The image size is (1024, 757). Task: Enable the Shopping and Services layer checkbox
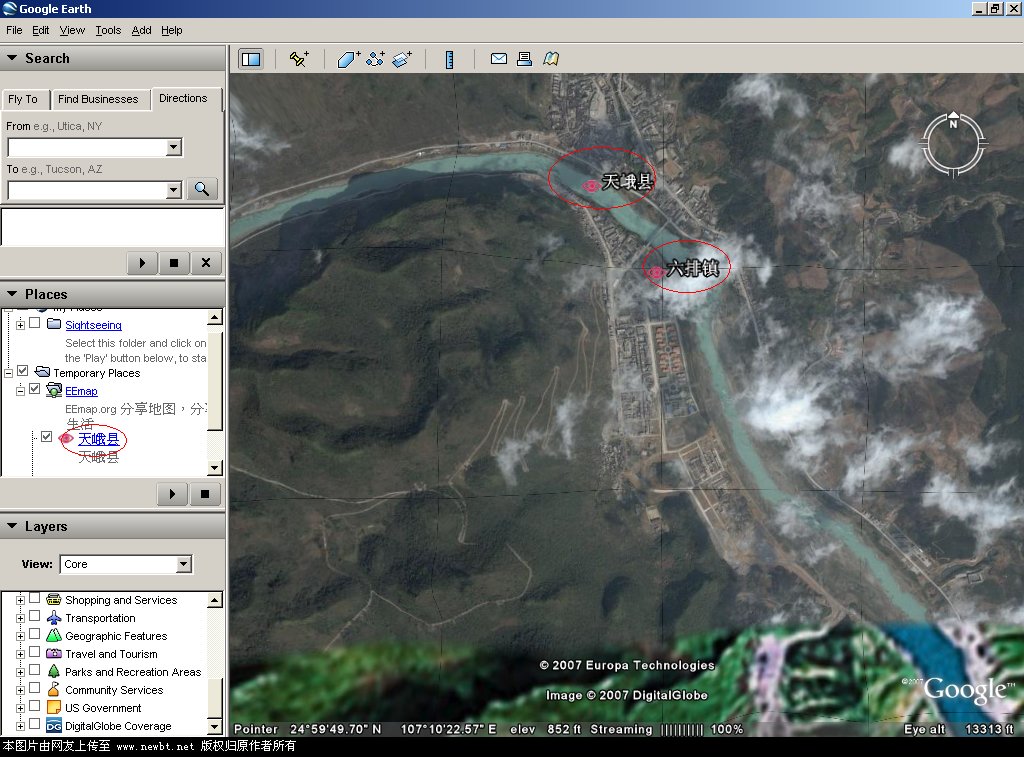(35, 598)
